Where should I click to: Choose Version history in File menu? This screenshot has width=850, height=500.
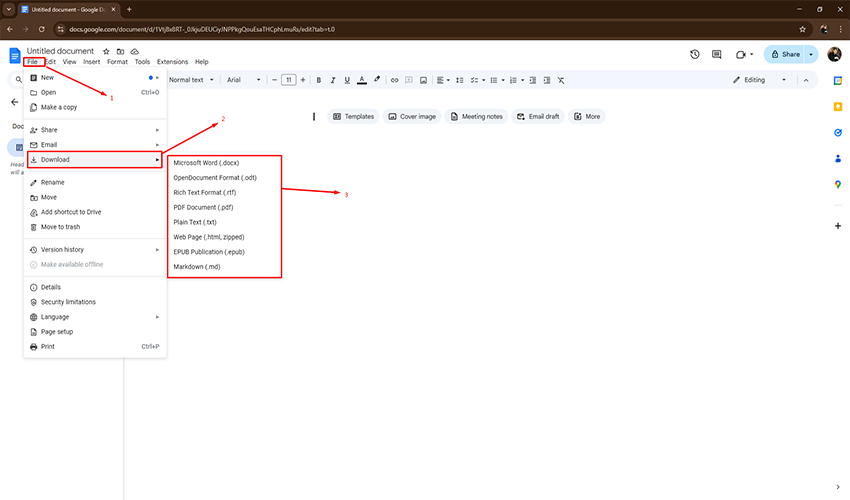[95, 249]
